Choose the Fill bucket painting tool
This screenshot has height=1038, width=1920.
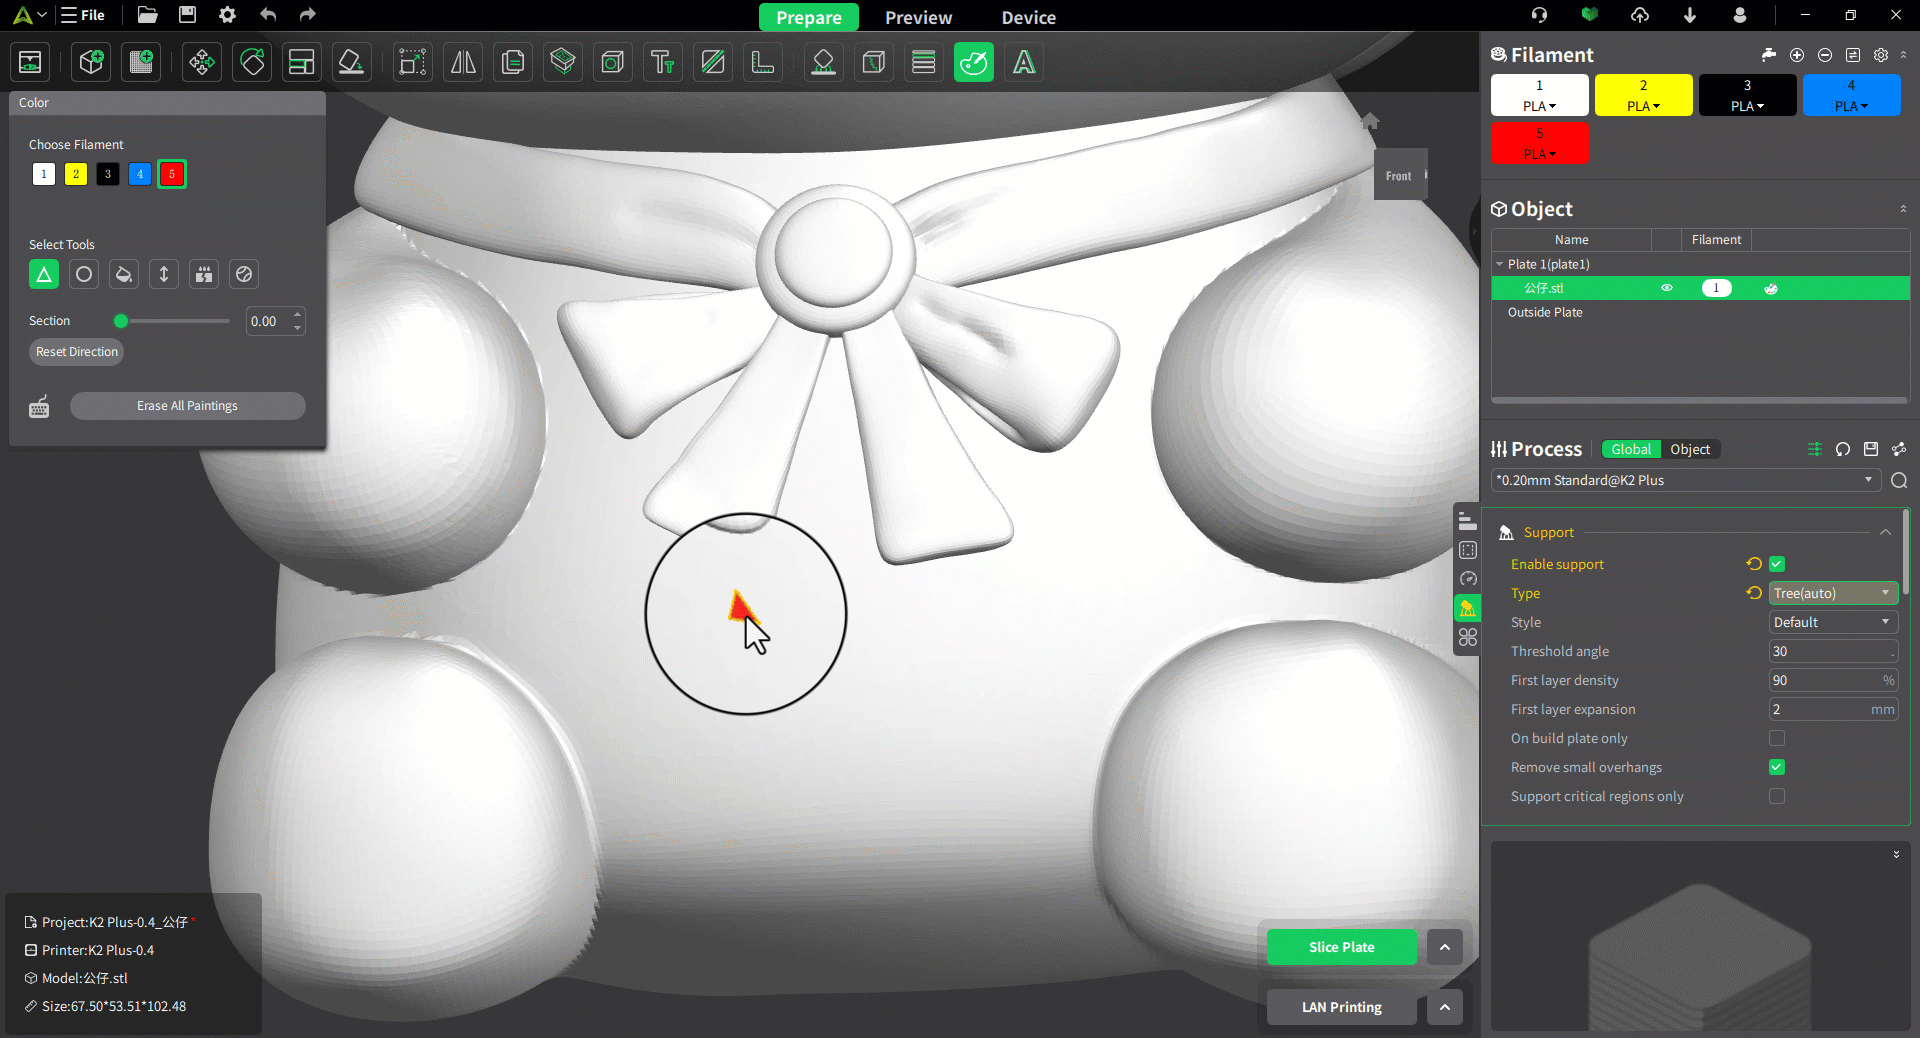tap(124, 274)
